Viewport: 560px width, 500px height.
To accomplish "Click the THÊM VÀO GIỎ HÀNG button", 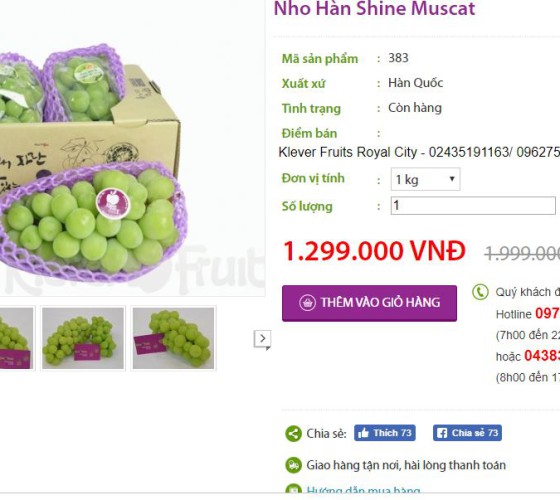I will click(x=369, y=303).
